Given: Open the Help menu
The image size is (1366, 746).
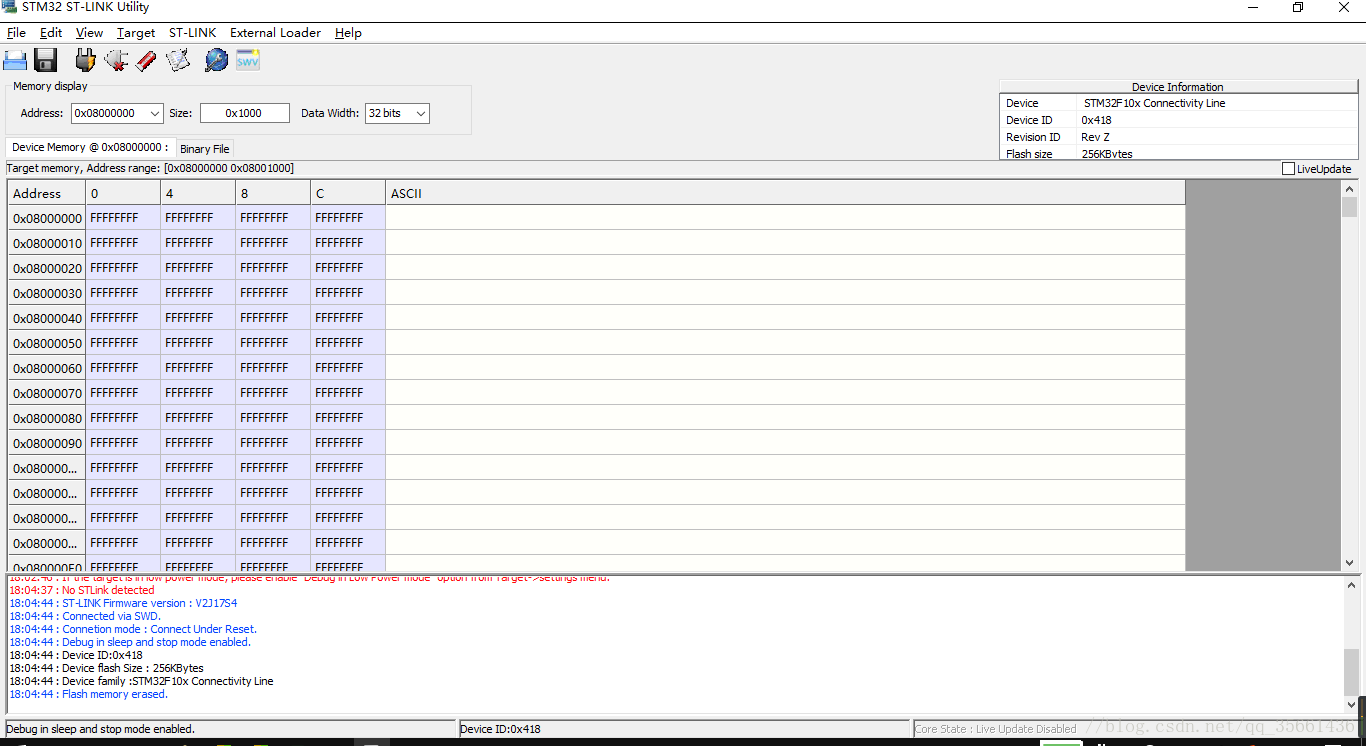Looking at the screenshot, I should [x=348, y=33].
